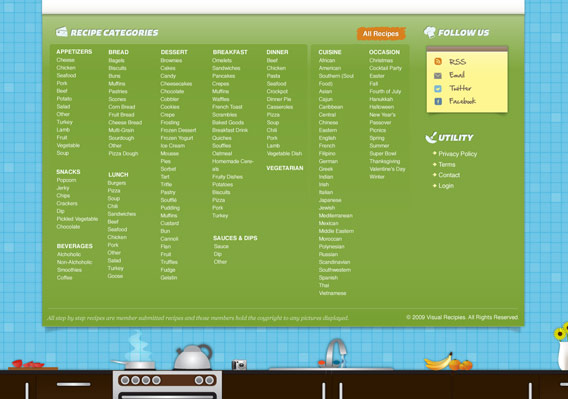Open Casseroles under Dinner
This screenshot has height=399, width=568.
click(280, 107)
